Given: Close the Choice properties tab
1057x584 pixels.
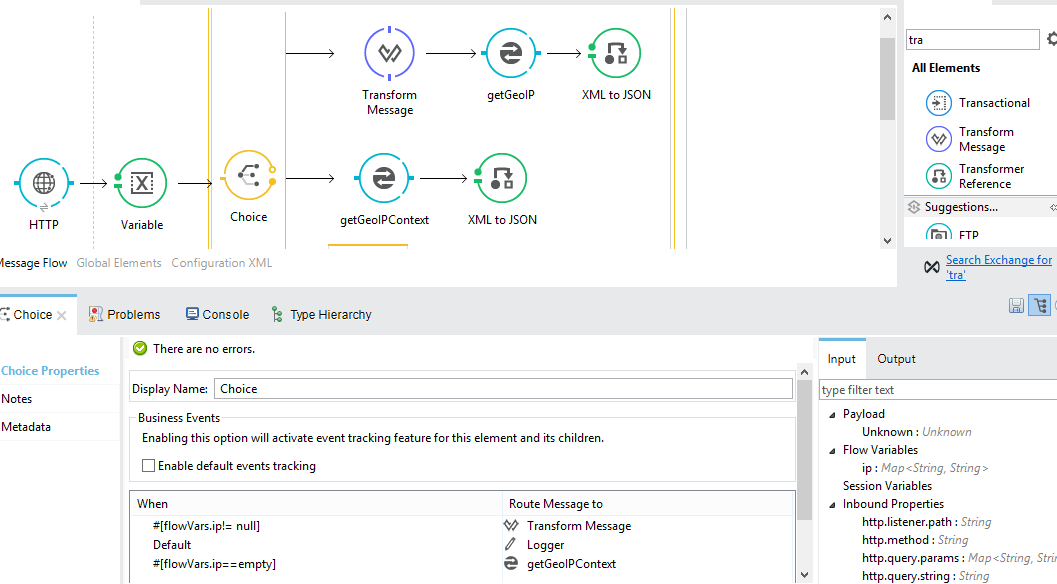Looking at the screenshot, I should click(61, 315).
